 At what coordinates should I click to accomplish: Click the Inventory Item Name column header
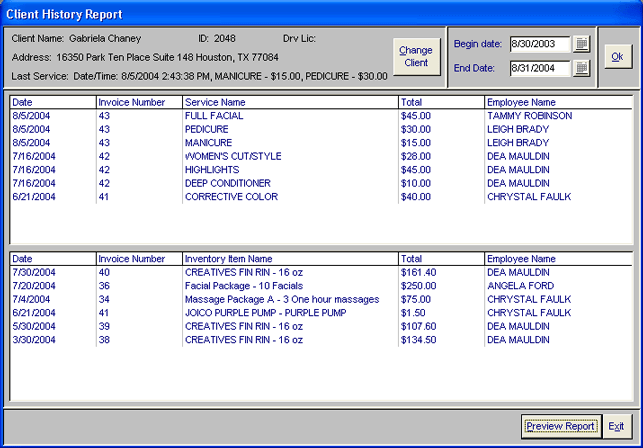pyautogui.click(x=290, y=259)
